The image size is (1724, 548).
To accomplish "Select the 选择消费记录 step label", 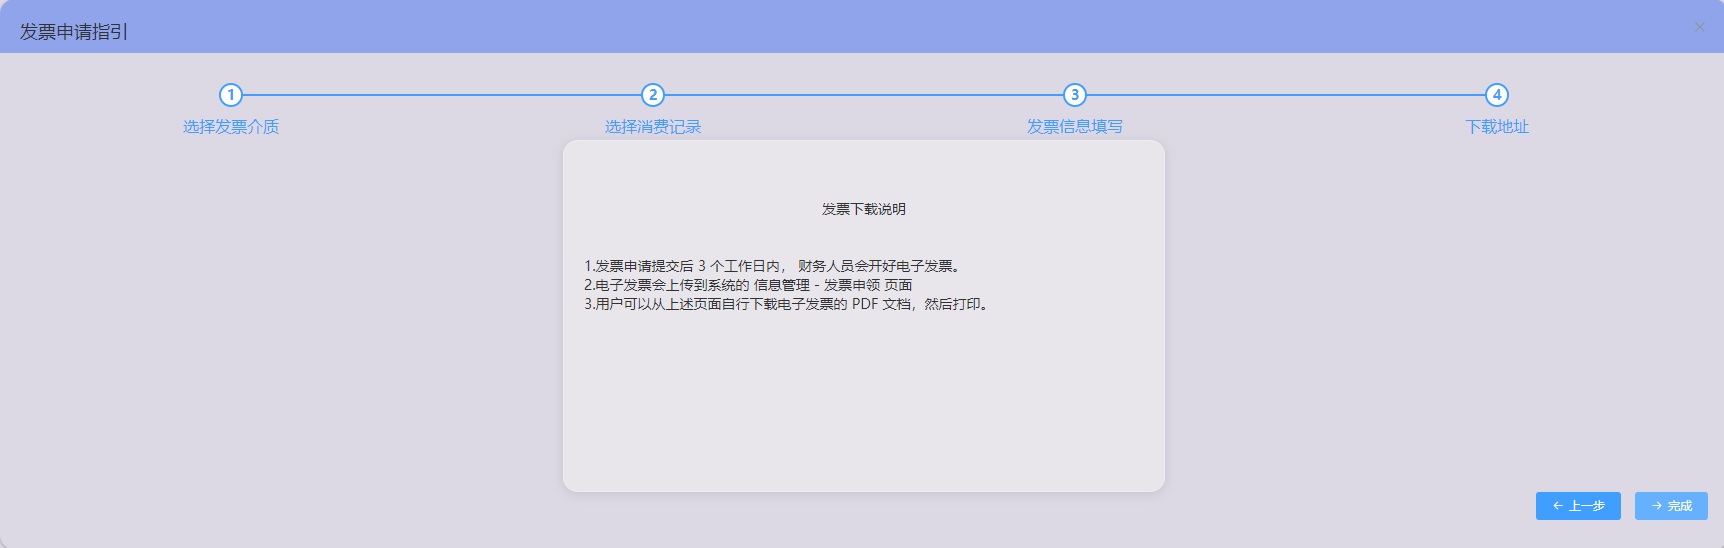I will 653,127.
